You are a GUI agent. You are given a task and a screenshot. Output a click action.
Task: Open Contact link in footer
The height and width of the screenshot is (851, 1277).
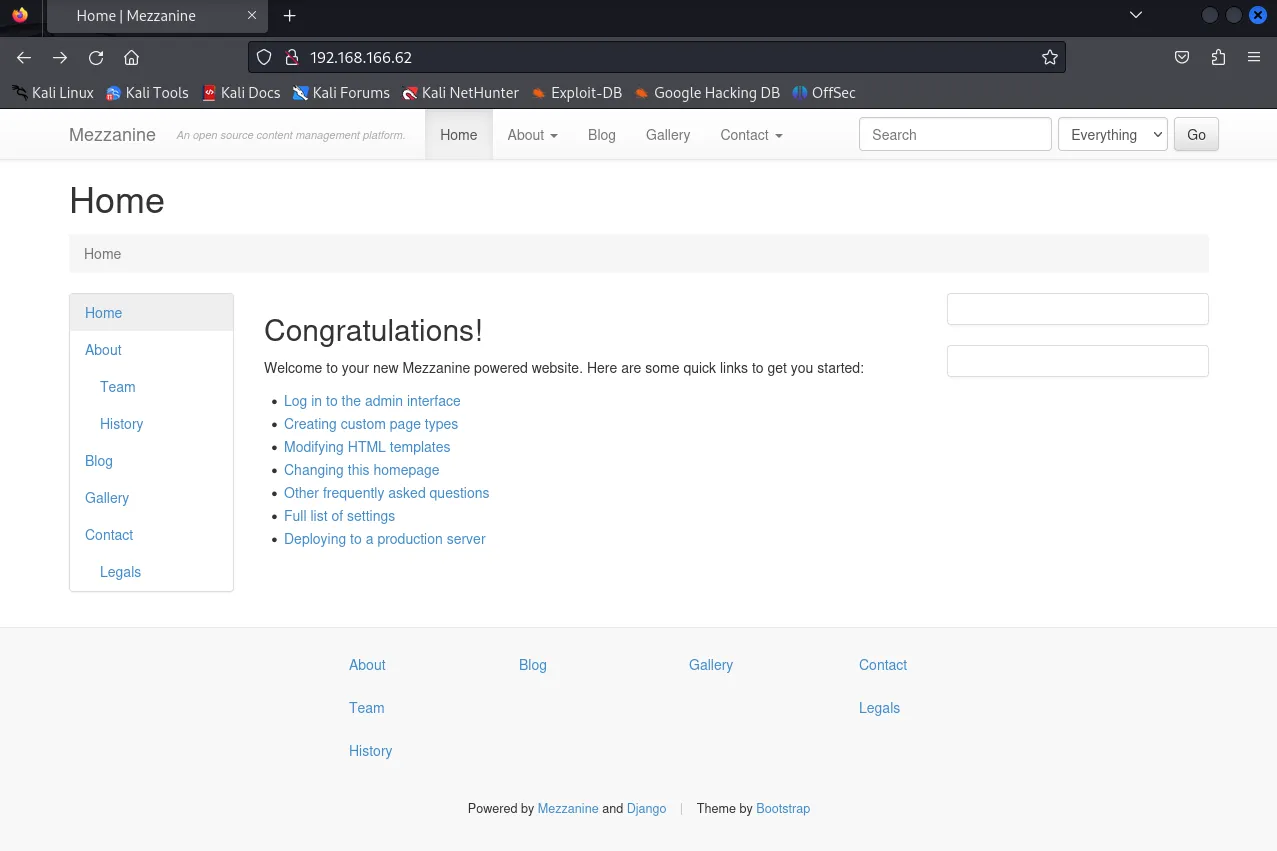pos(883,665)
